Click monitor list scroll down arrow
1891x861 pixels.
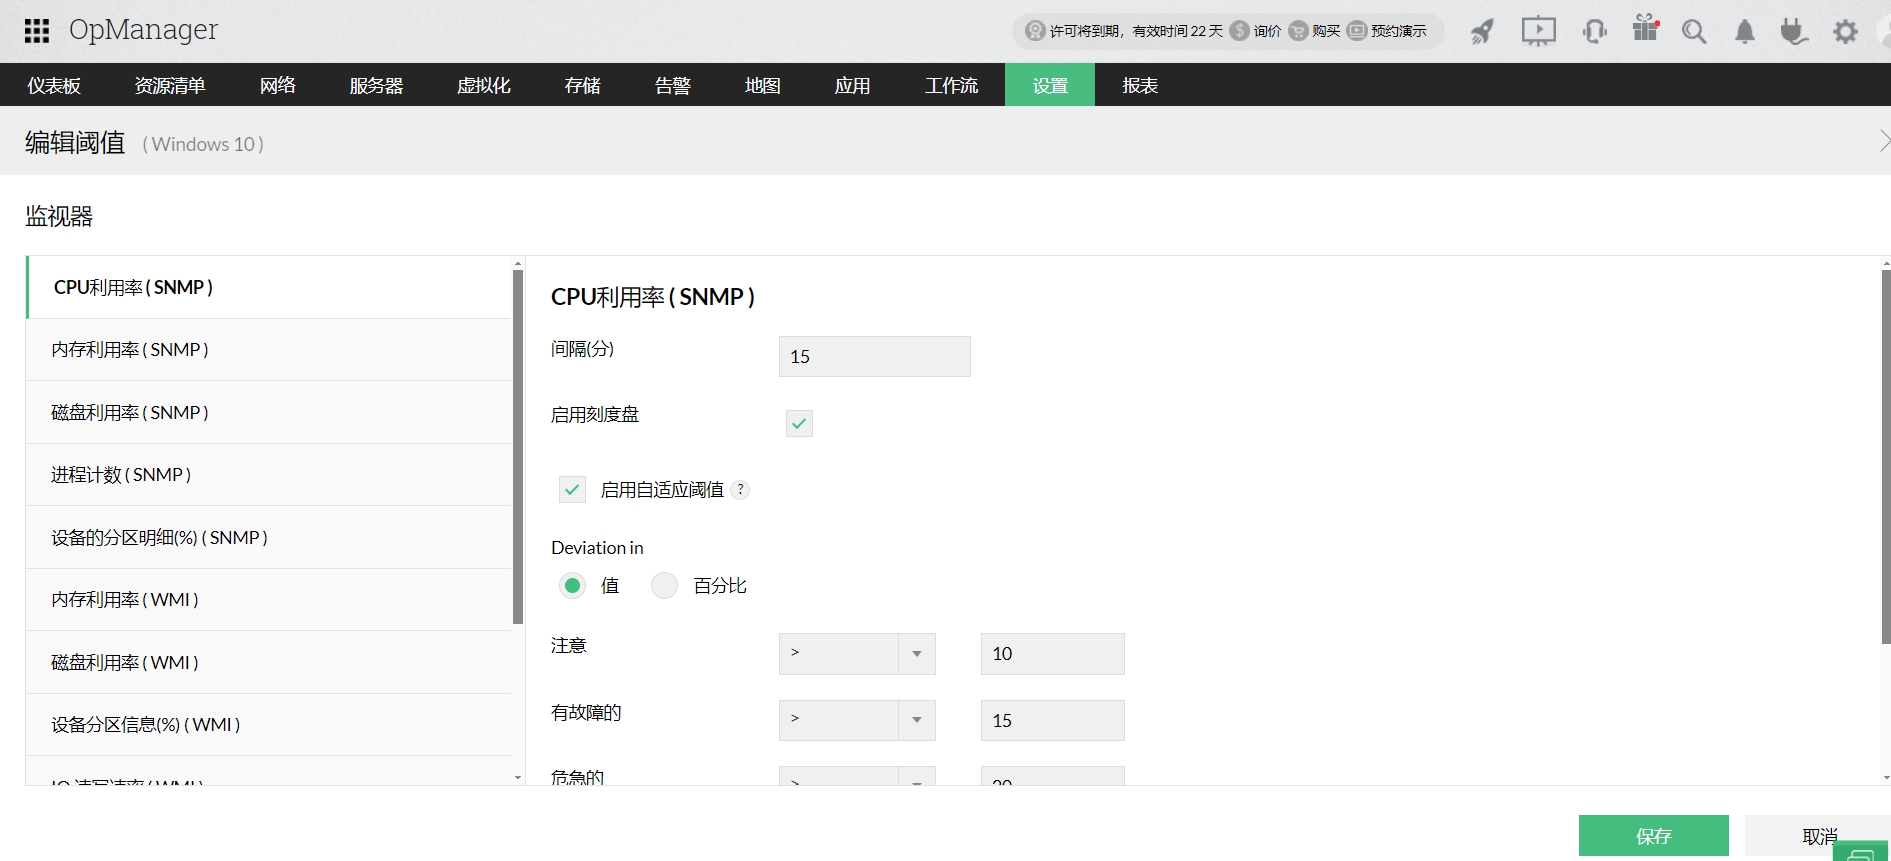coord(518,777)
